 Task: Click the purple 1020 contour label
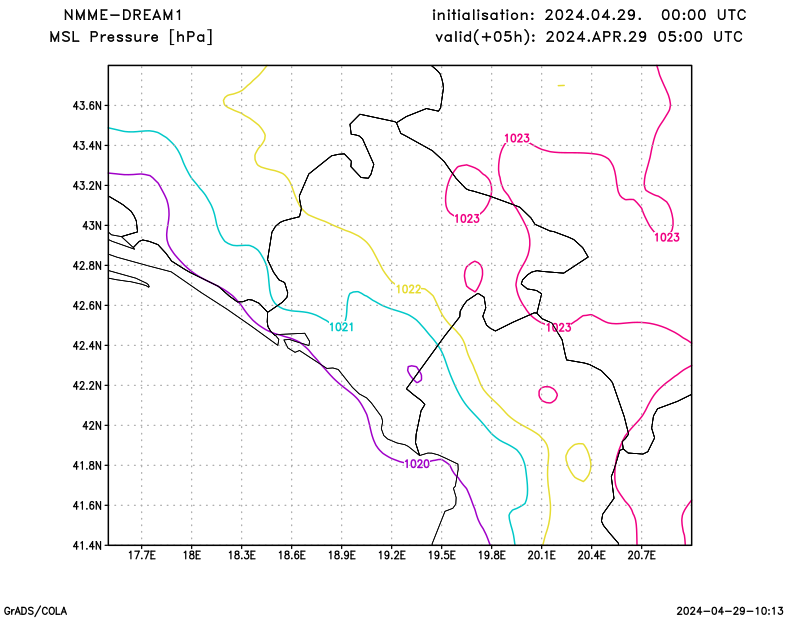point(417,464)
